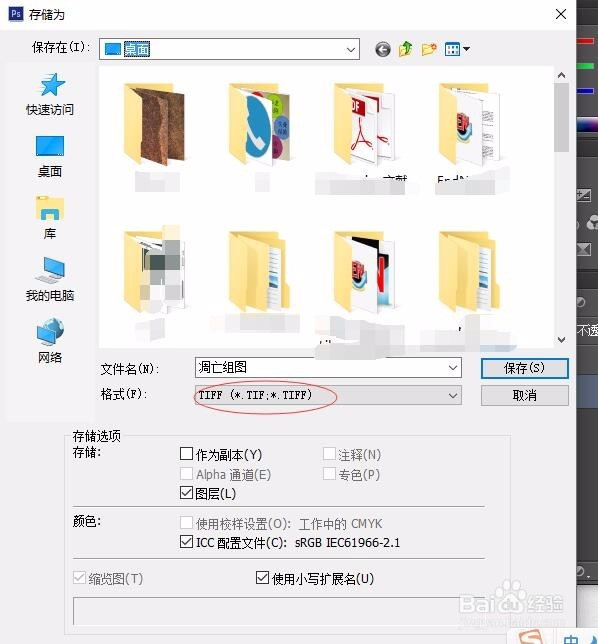Expand the 文件名 dropdown arrow
The width and height of the screenshot is (598, 644).
[x=453, y=368]
